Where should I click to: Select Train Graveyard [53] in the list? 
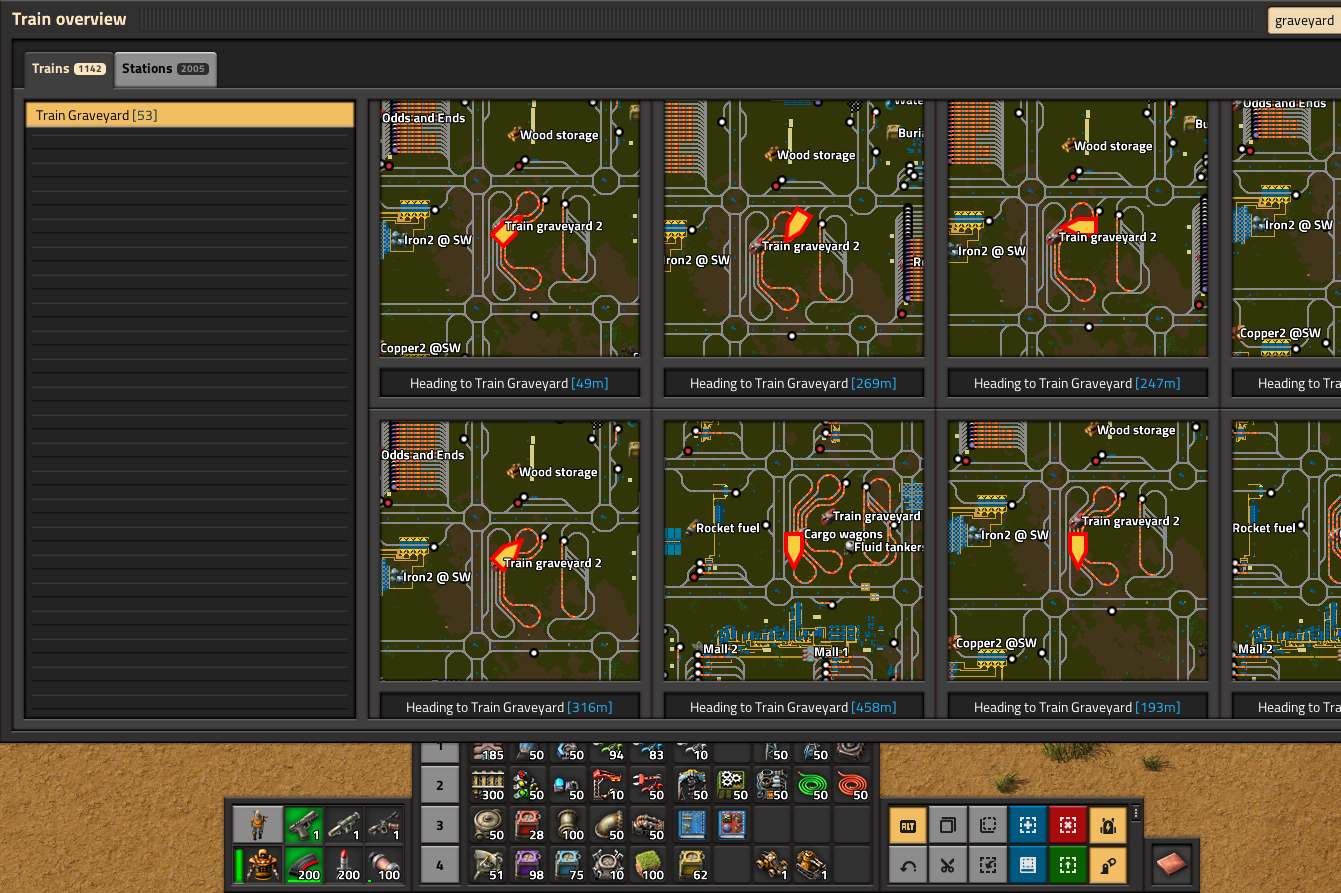[190, 115]
